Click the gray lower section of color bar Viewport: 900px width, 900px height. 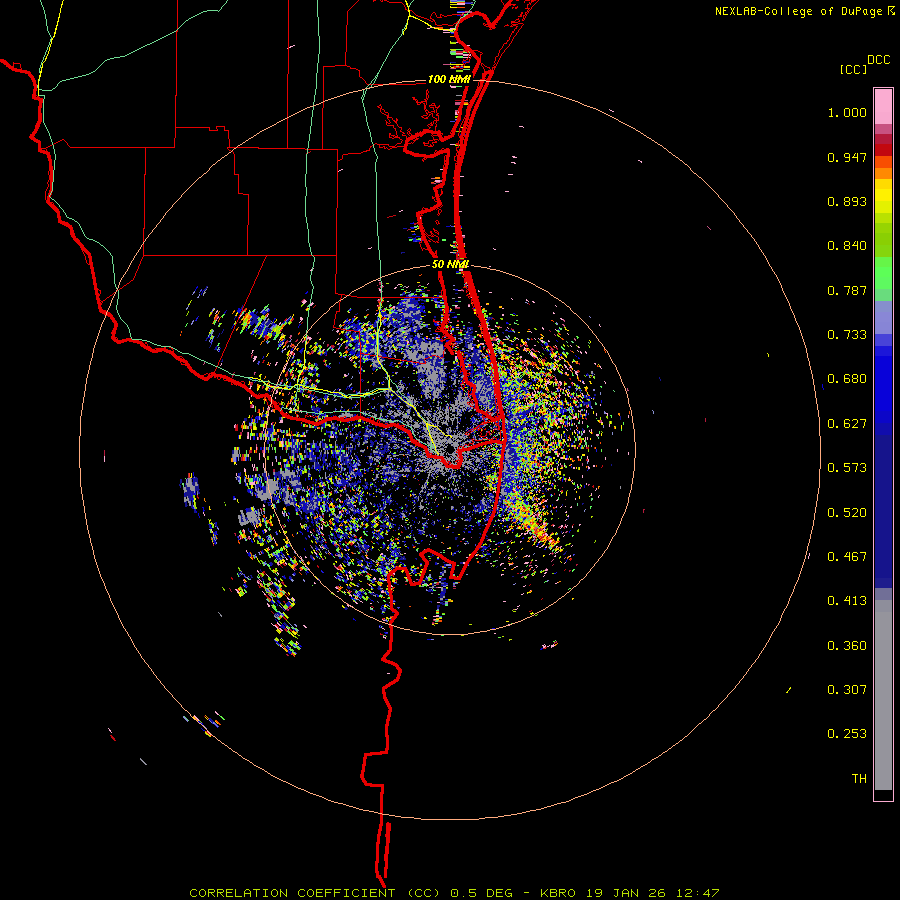click(x=883, y=695)
